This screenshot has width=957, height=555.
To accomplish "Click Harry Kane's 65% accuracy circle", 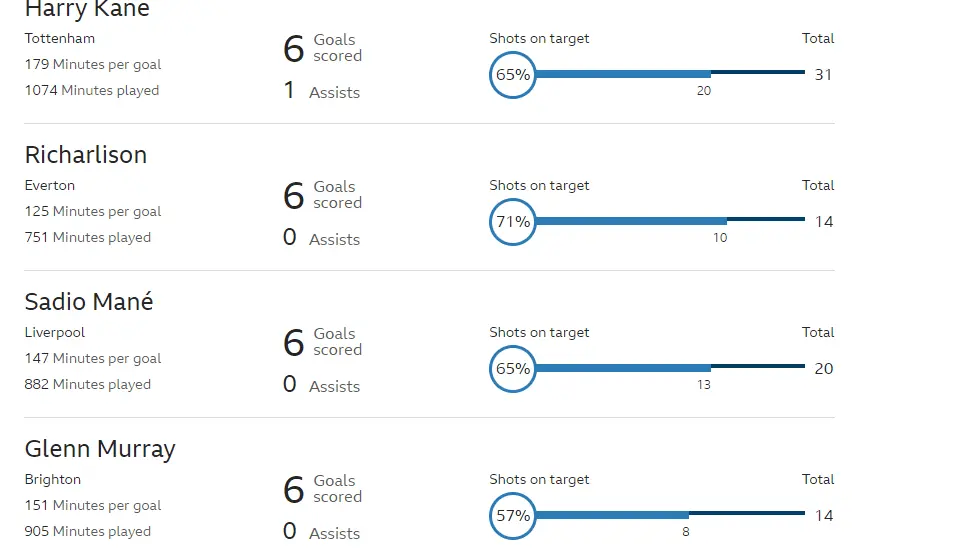I will [513, 75].
